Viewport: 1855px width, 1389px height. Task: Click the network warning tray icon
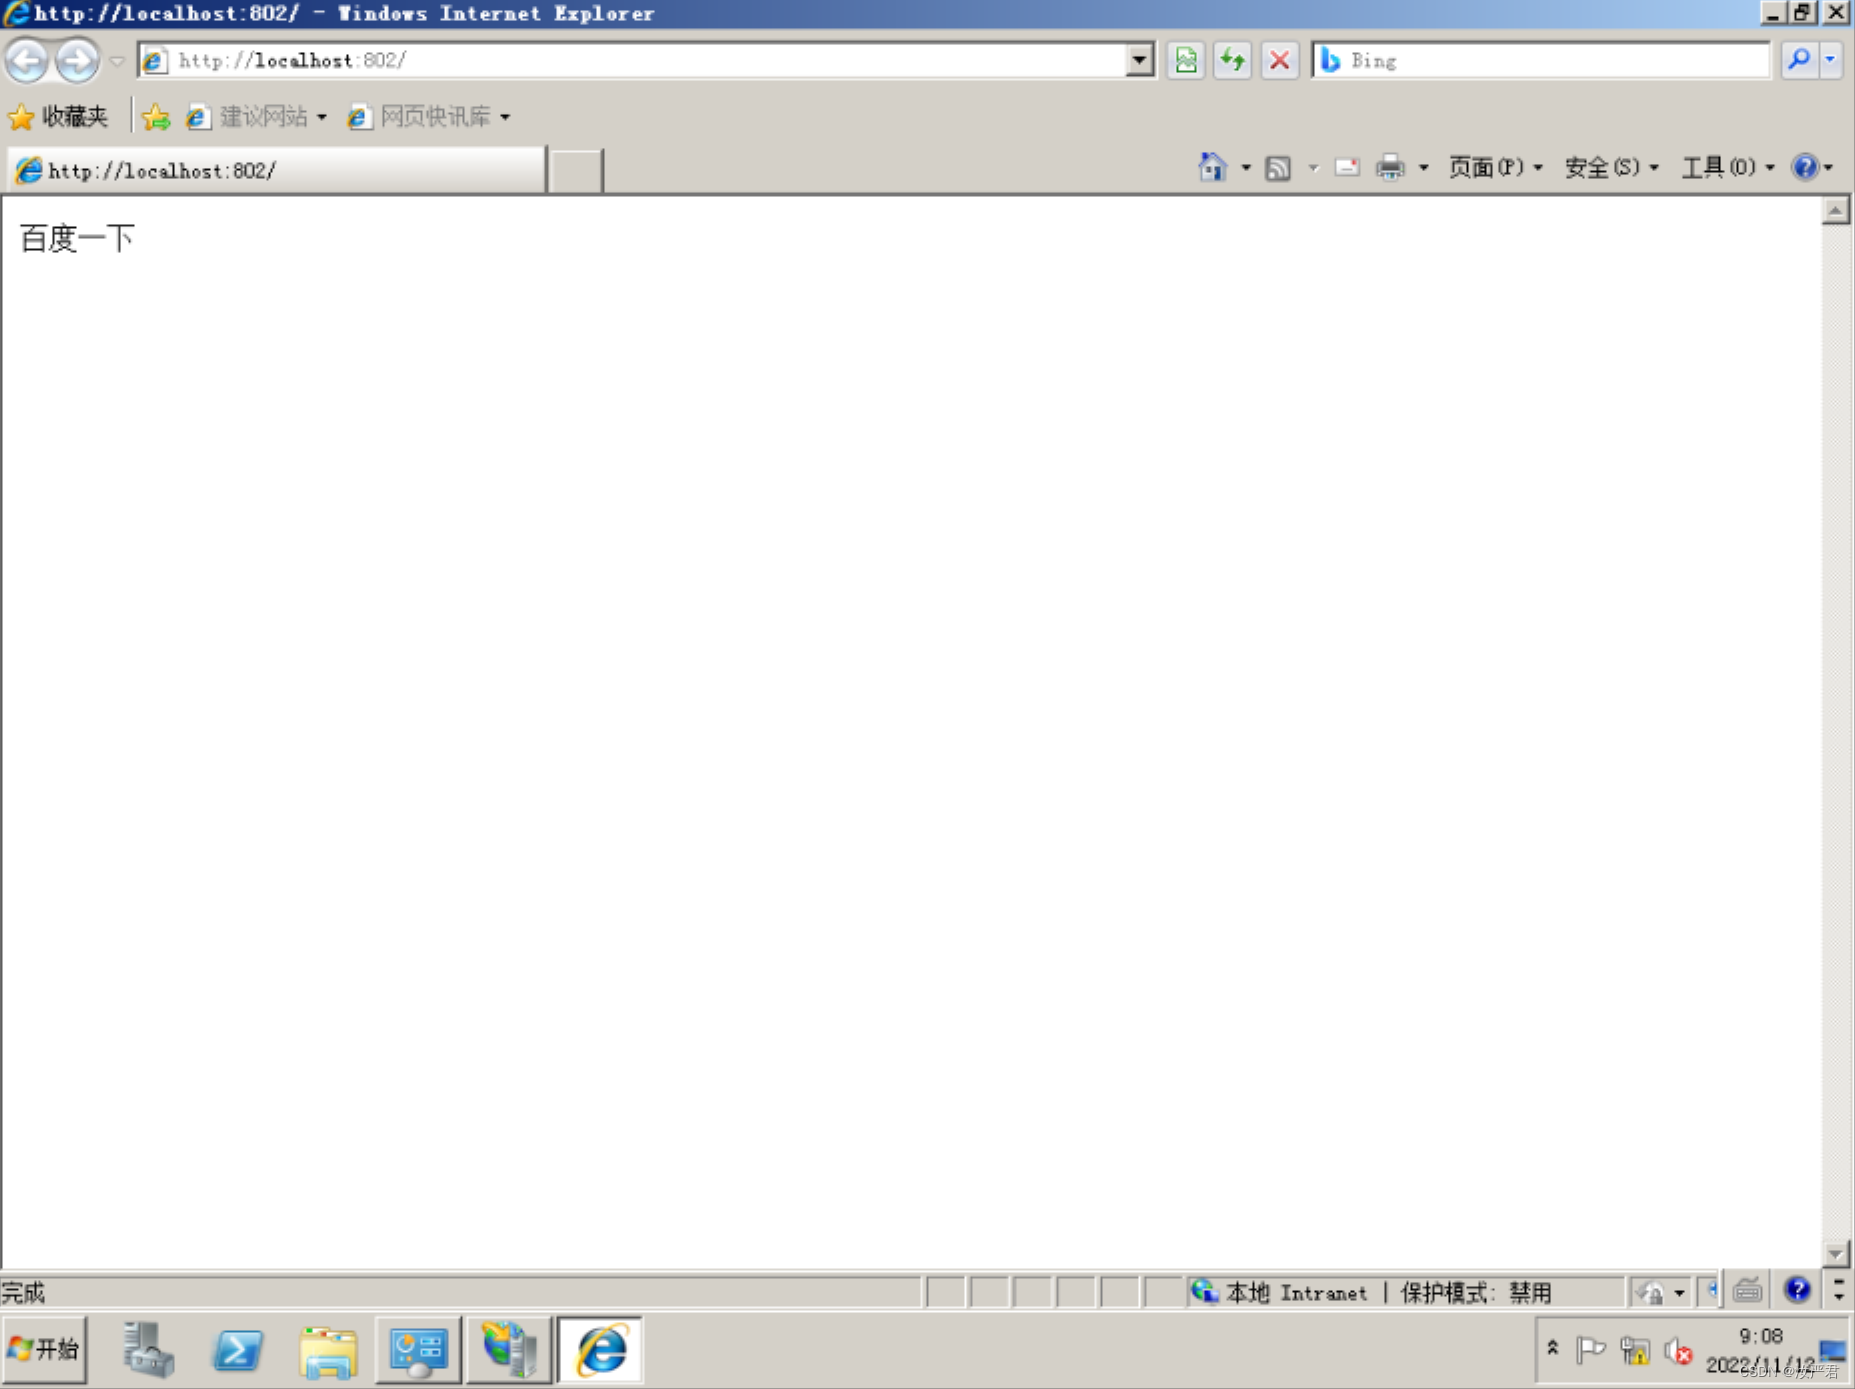[x=1635, y=1351]
